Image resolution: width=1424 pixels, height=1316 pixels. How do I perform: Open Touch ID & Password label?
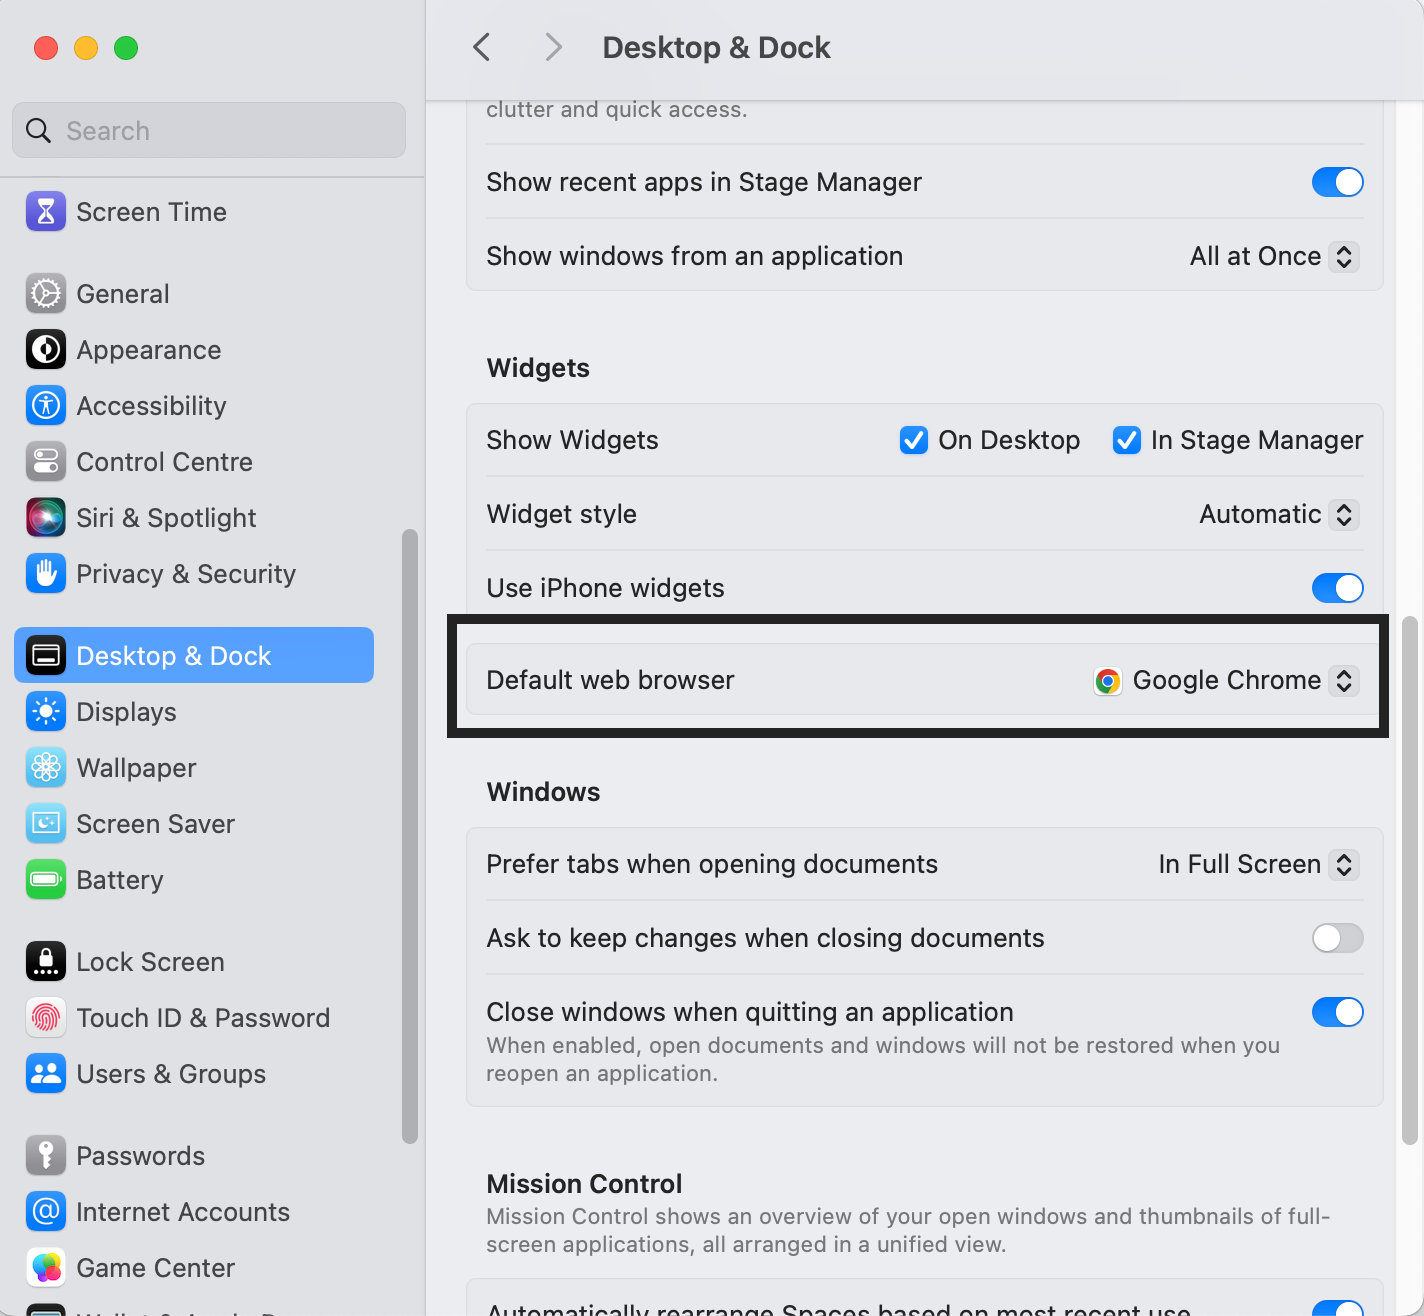tap(204, 1018)
